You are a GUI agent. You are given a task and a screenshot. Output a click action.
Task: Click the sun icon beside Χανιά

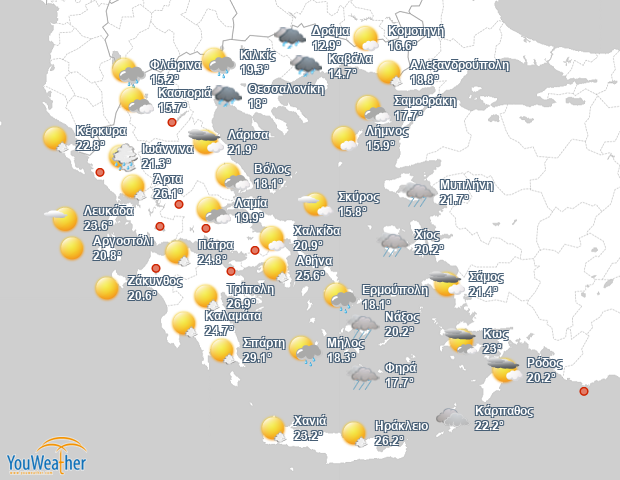(x=272, y=429)
